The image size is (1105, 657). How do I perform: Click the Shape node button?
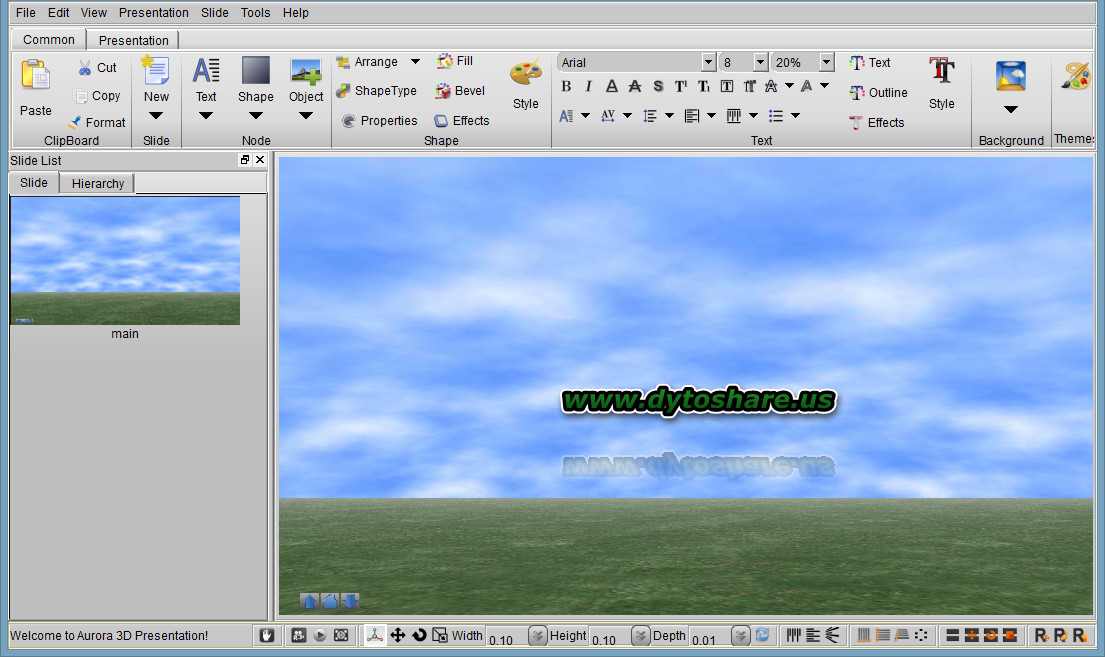pyautogui.click(x=256, y=79)
